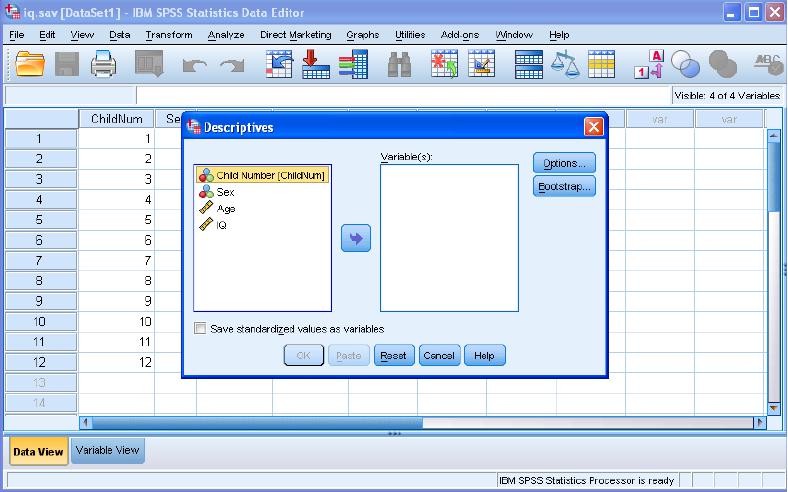The width and height of the screenshot is (788, 492).
Task: Select the Age variable in list
Action: click(226, 209)
